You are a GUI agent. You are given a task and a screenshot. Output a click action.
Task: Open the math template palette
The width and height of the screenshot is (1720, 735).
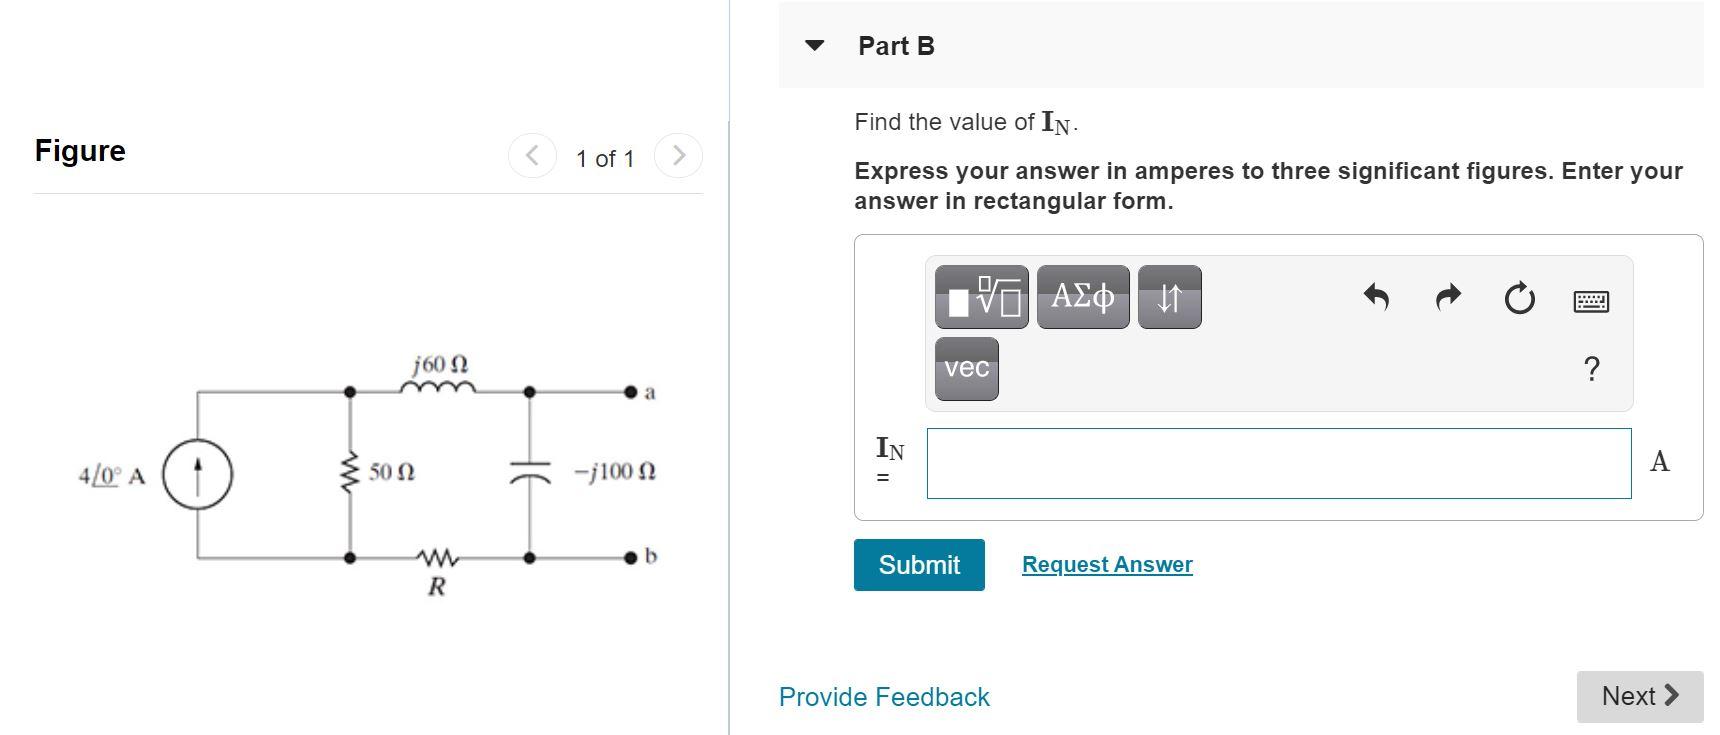tap(980, 295)
